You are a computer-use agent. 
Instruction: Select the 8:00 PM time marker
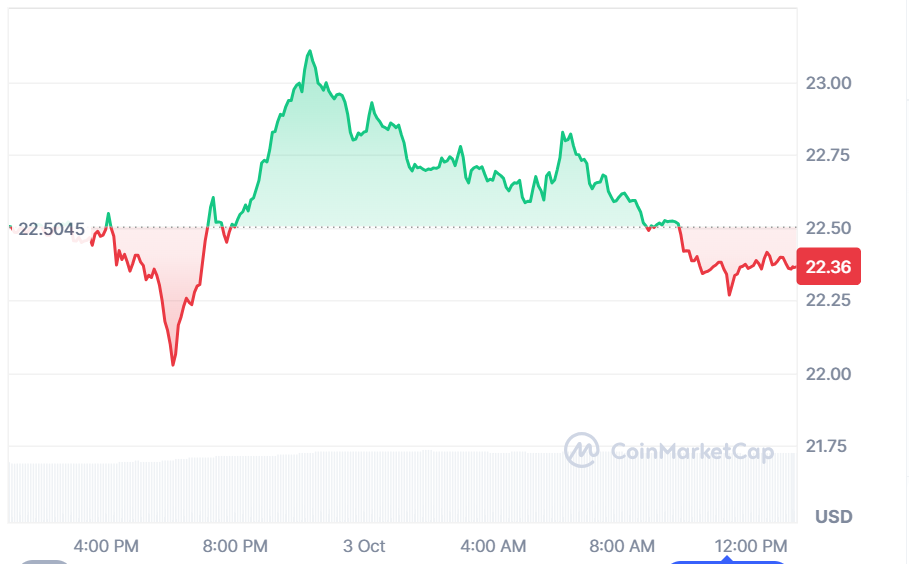point(235,546)
